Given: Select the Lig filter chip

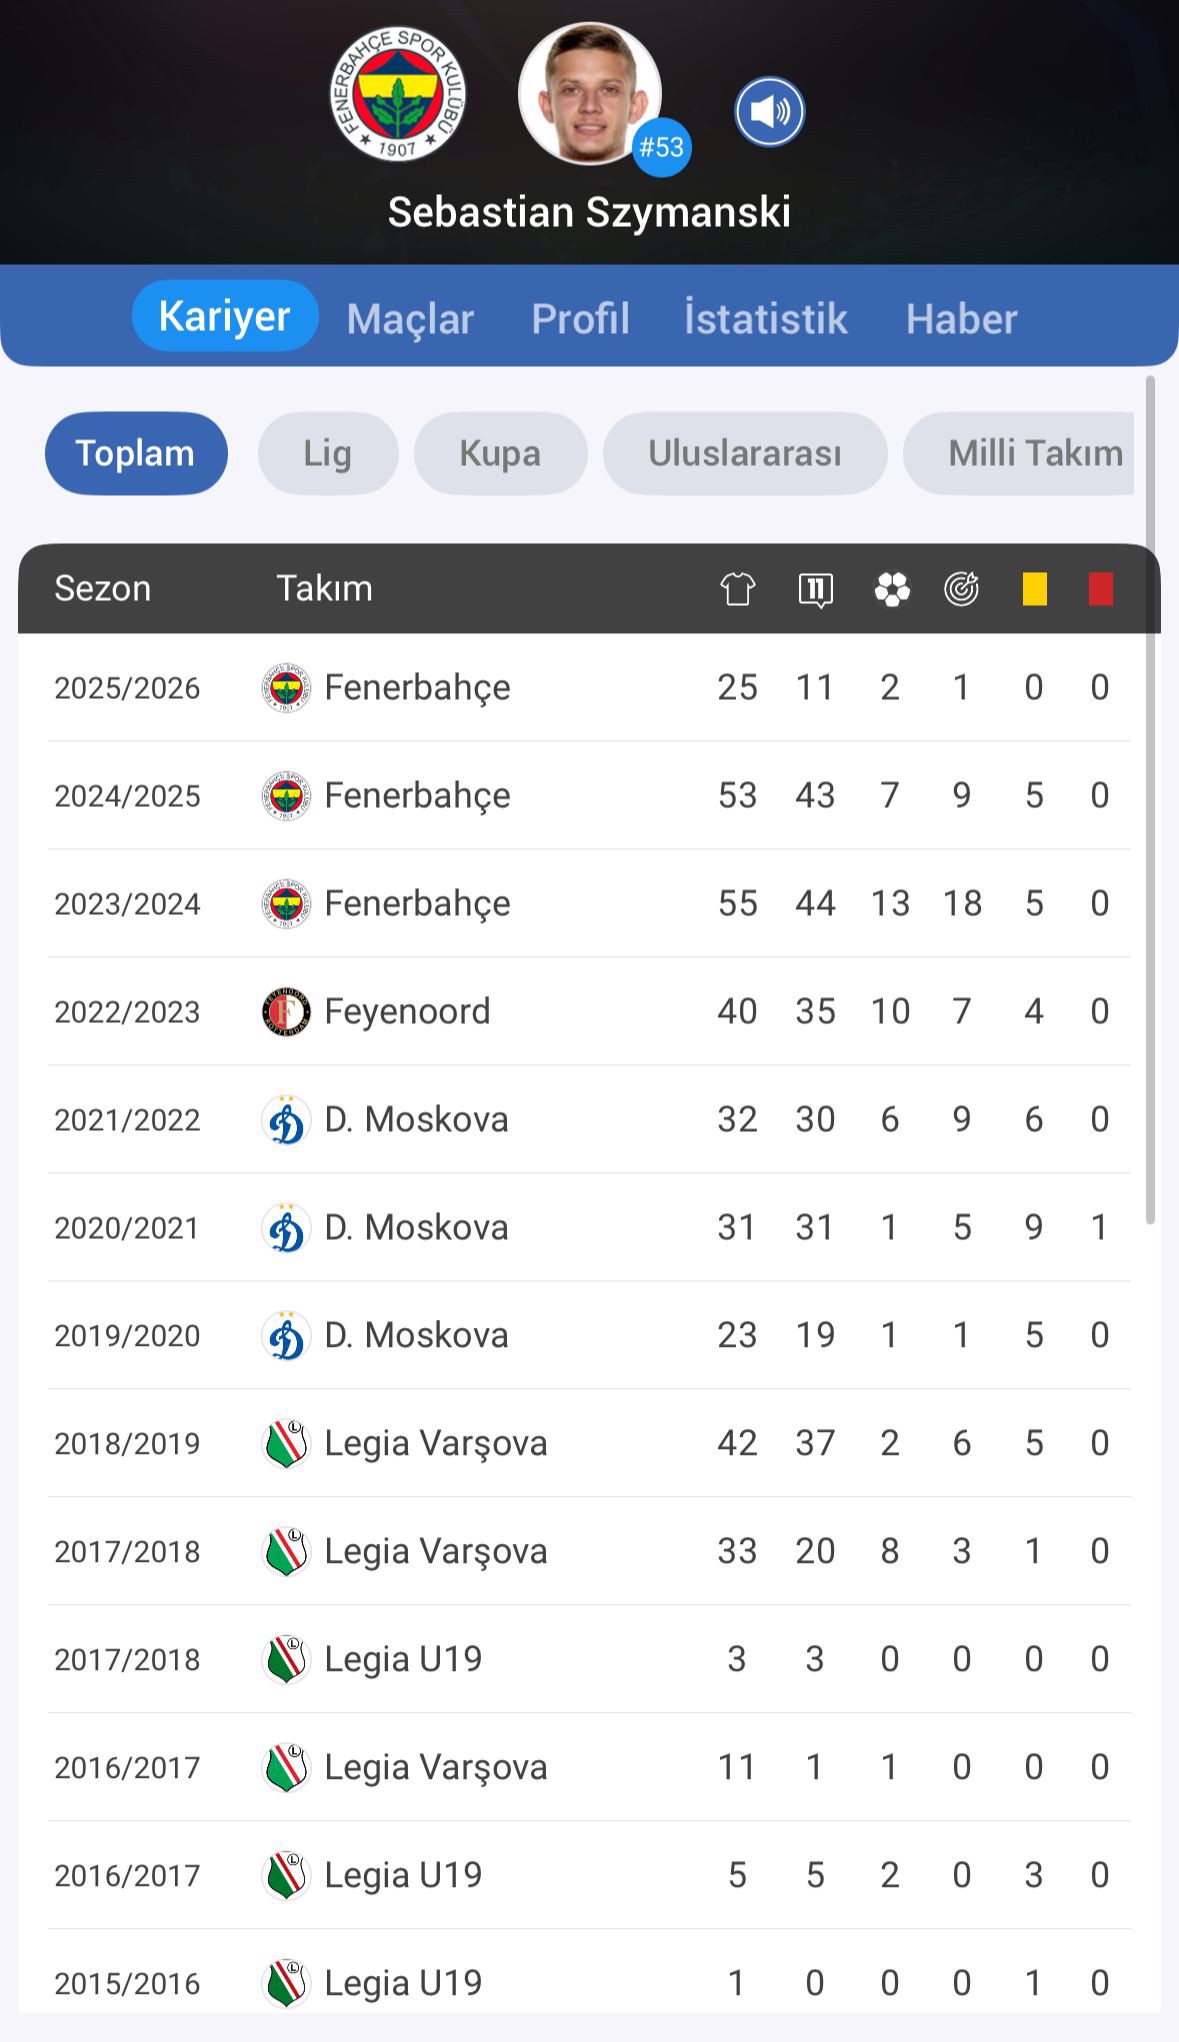Looking at the screenshot, I should (x=327, y=454).
